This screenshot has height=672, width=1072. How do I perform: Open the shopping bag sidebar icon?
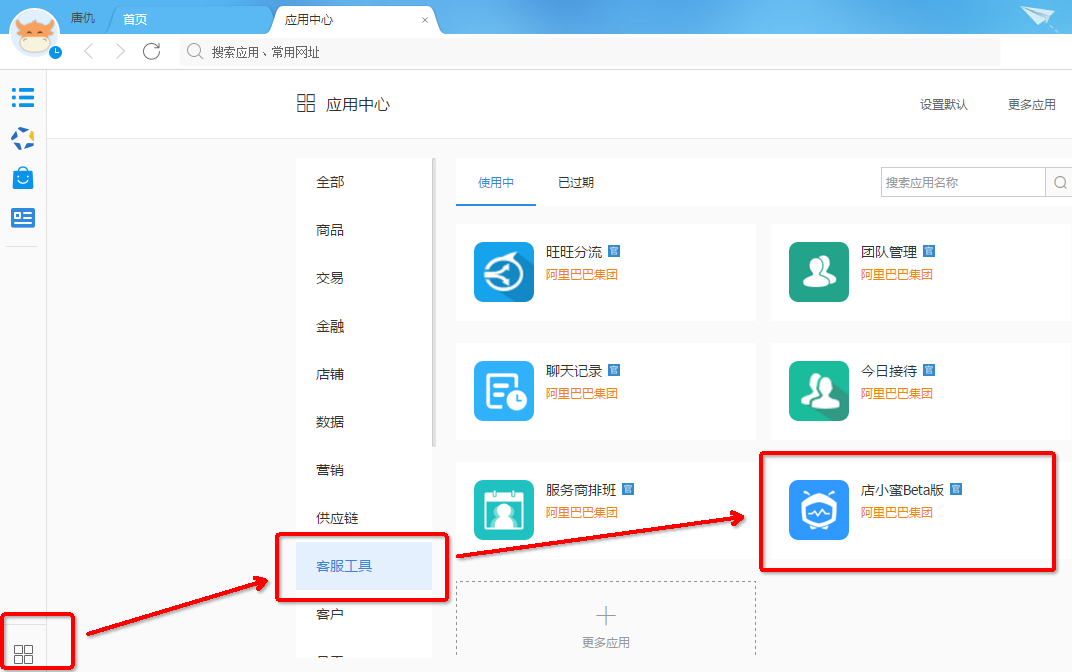[23, 178]
